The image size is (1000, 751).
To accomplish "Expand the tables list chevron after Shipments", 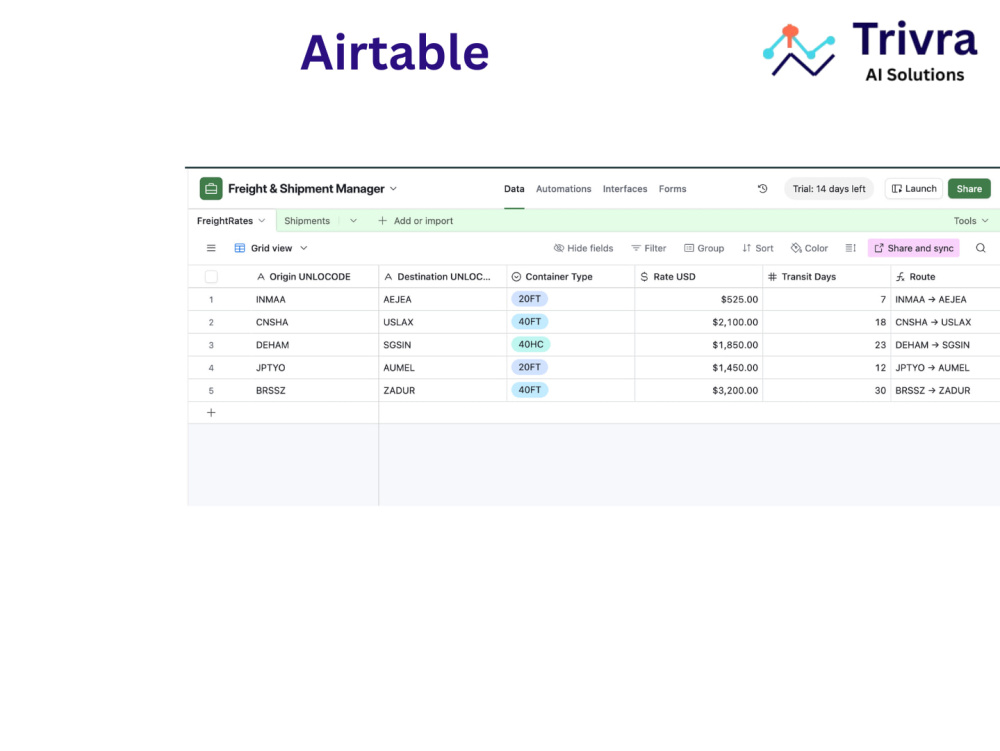I will click(353, 221).
